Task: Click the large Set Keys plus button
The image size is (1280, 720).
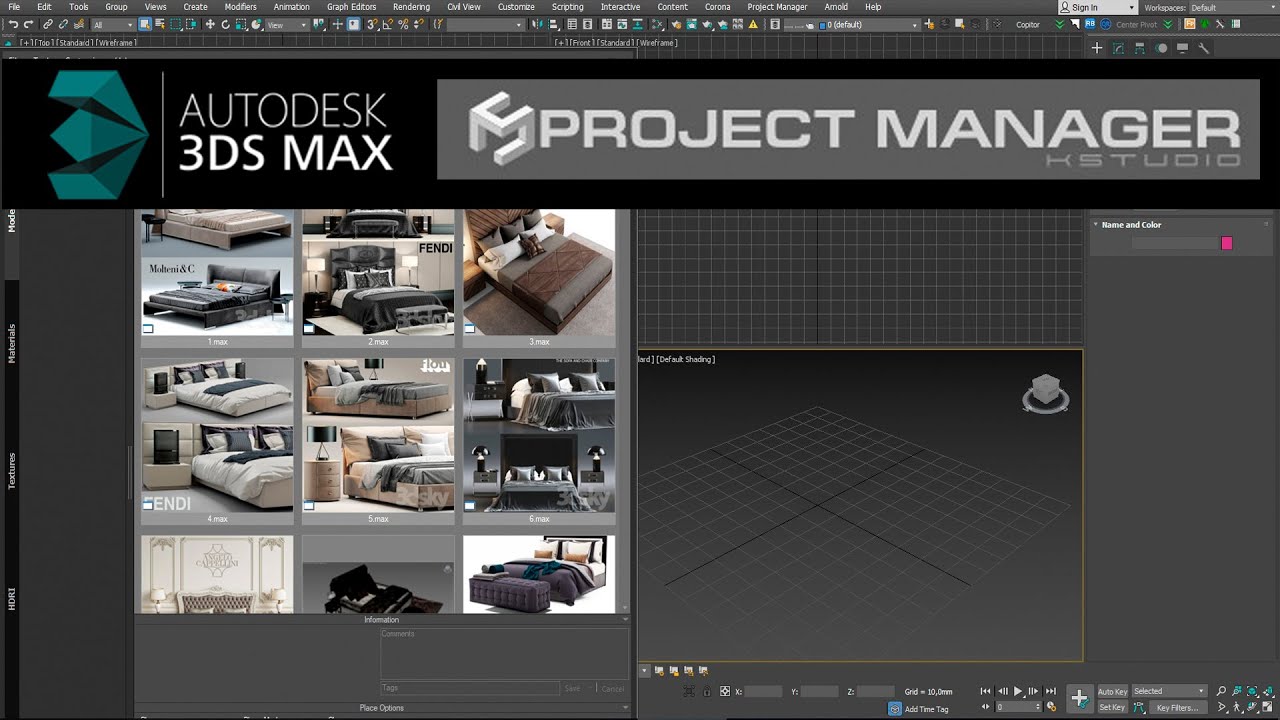Action: tap(1079, 699)
